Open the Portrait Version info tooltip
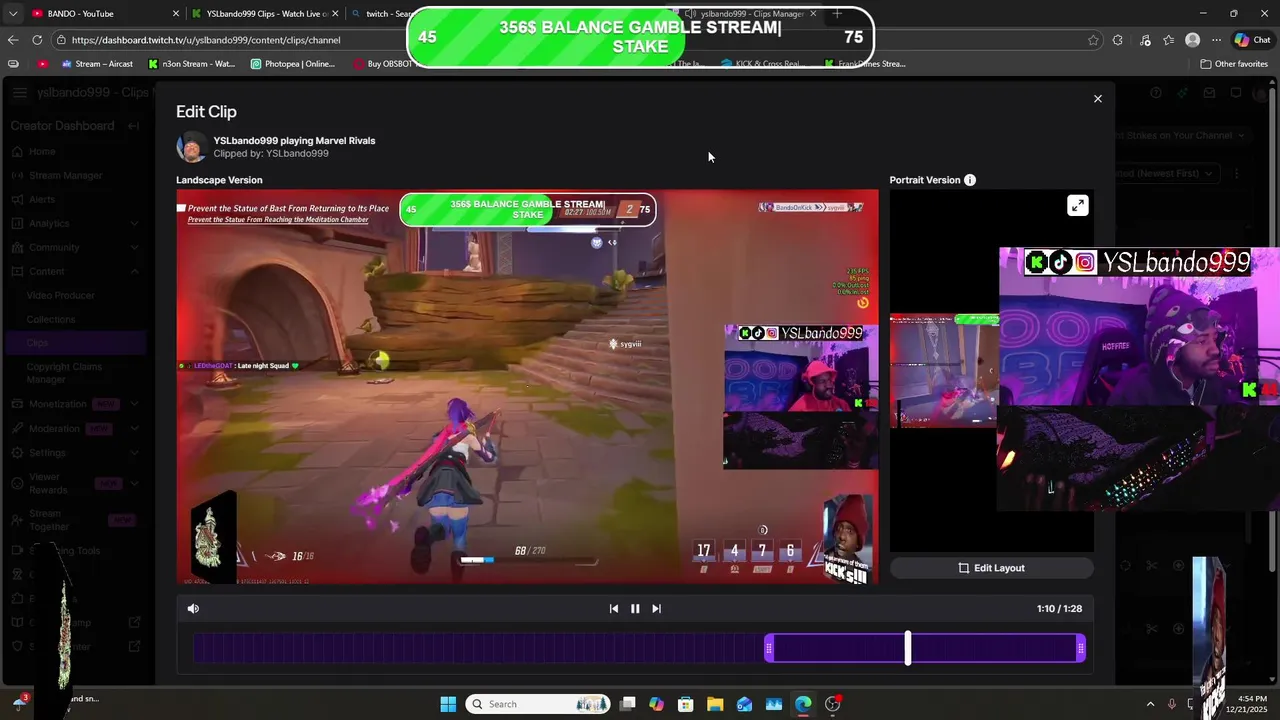This screenshot has width=1280, height=720. (969, 180)
